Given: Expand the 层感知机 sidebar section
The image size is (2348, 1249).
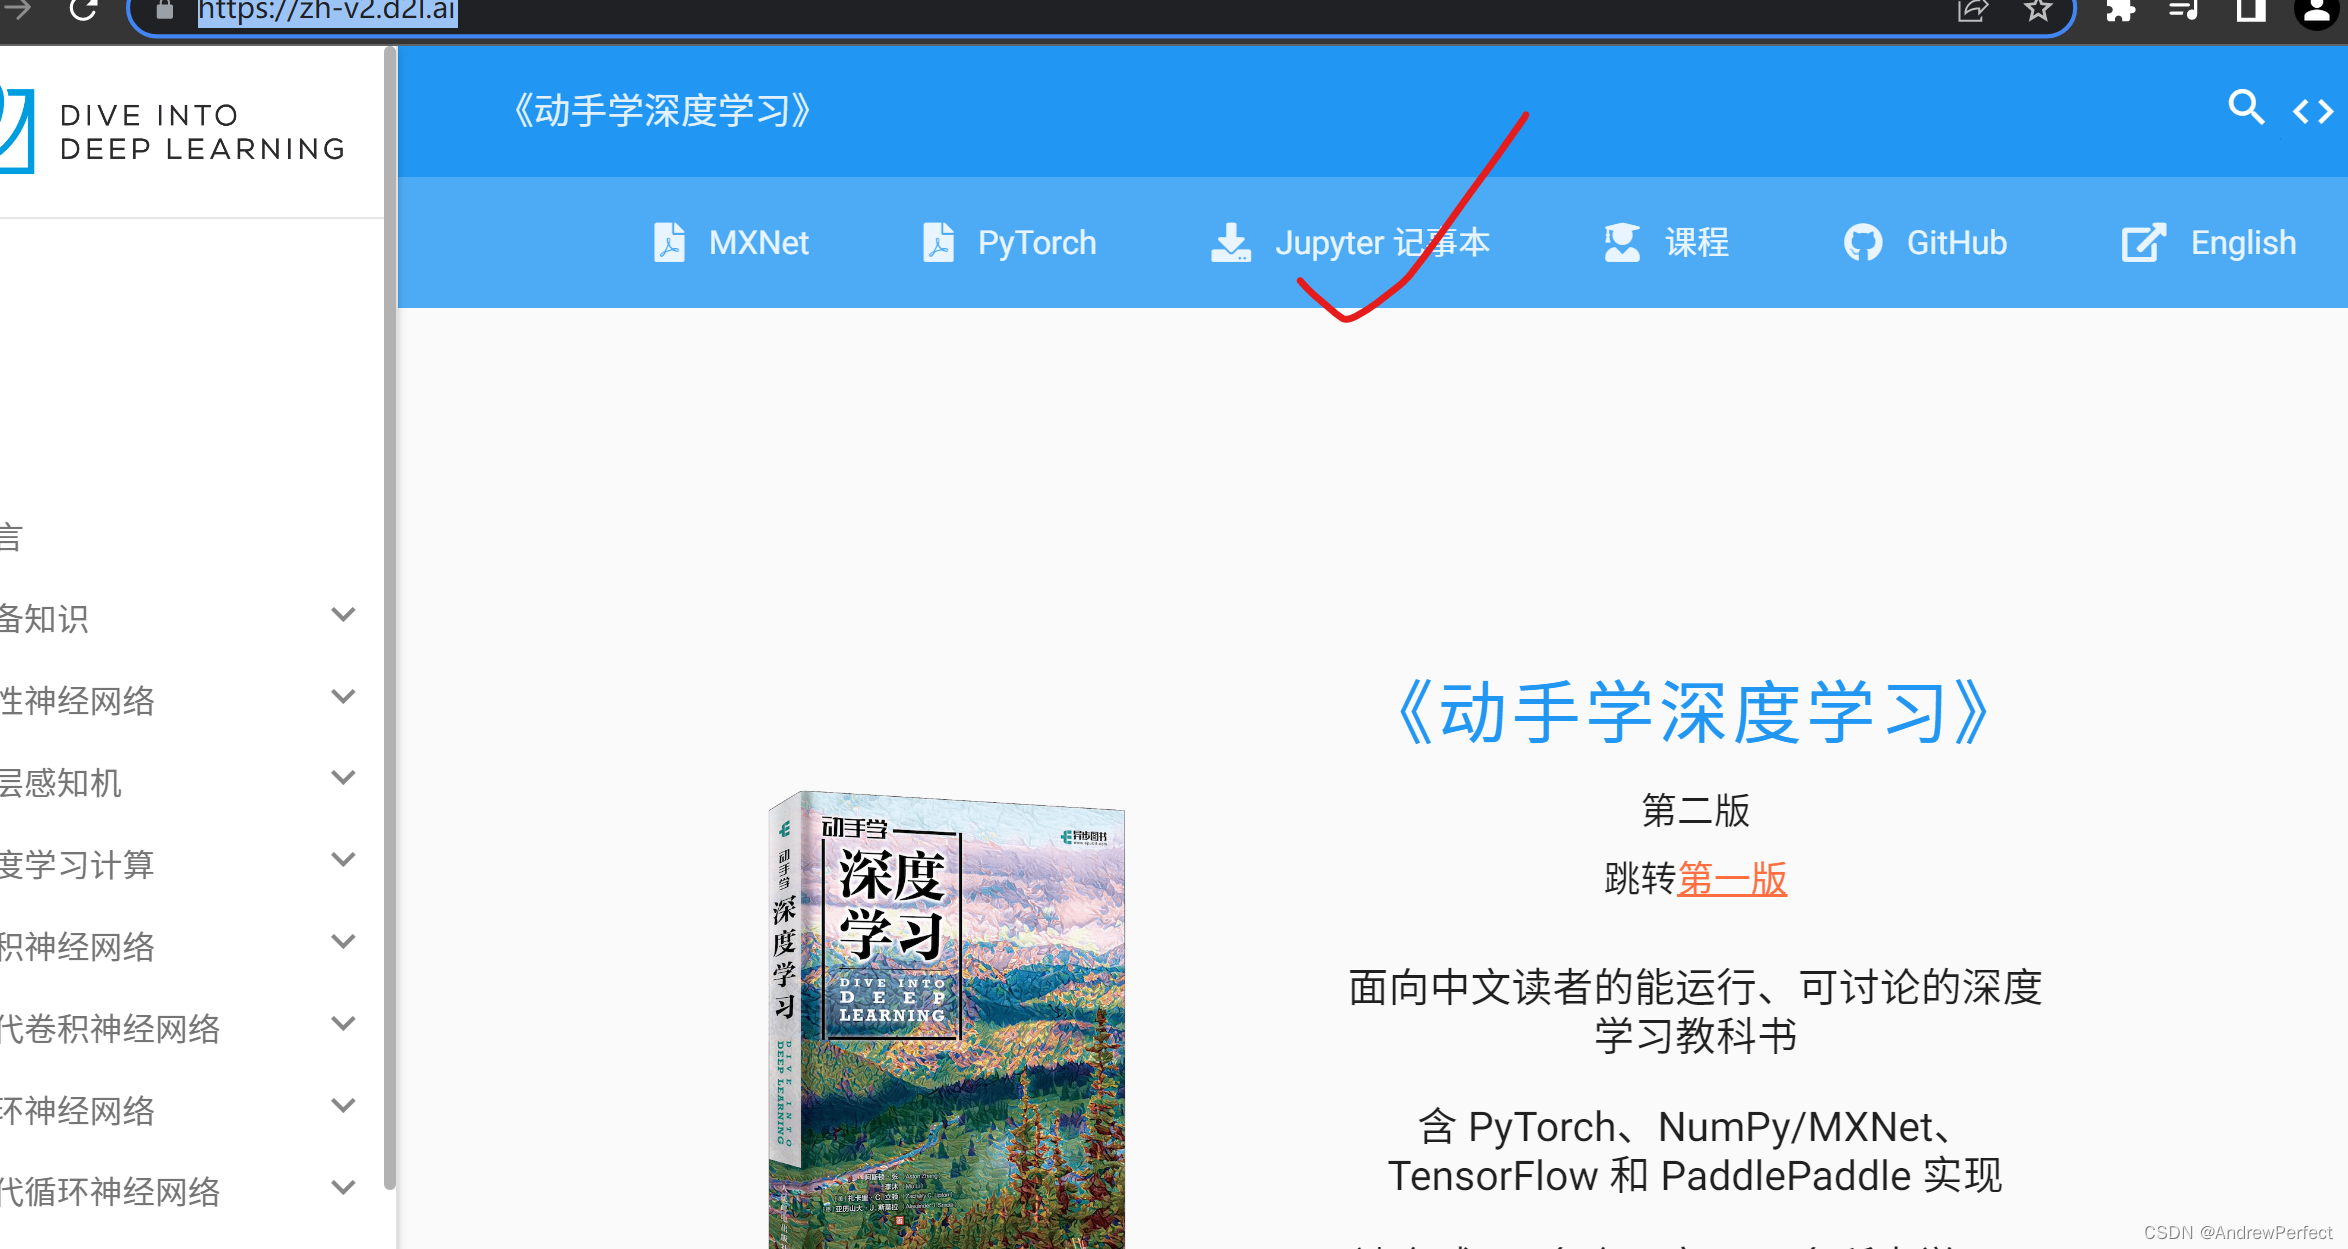Looking at the screenshot, I should [x=343, y=777].
